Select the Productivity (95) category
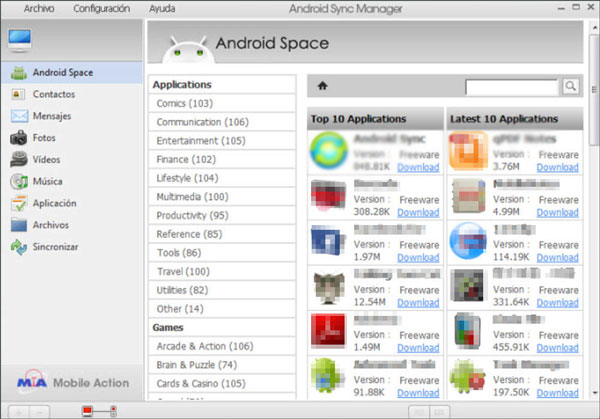The height and width of the screenshot is (419, 600). point(222,215)
